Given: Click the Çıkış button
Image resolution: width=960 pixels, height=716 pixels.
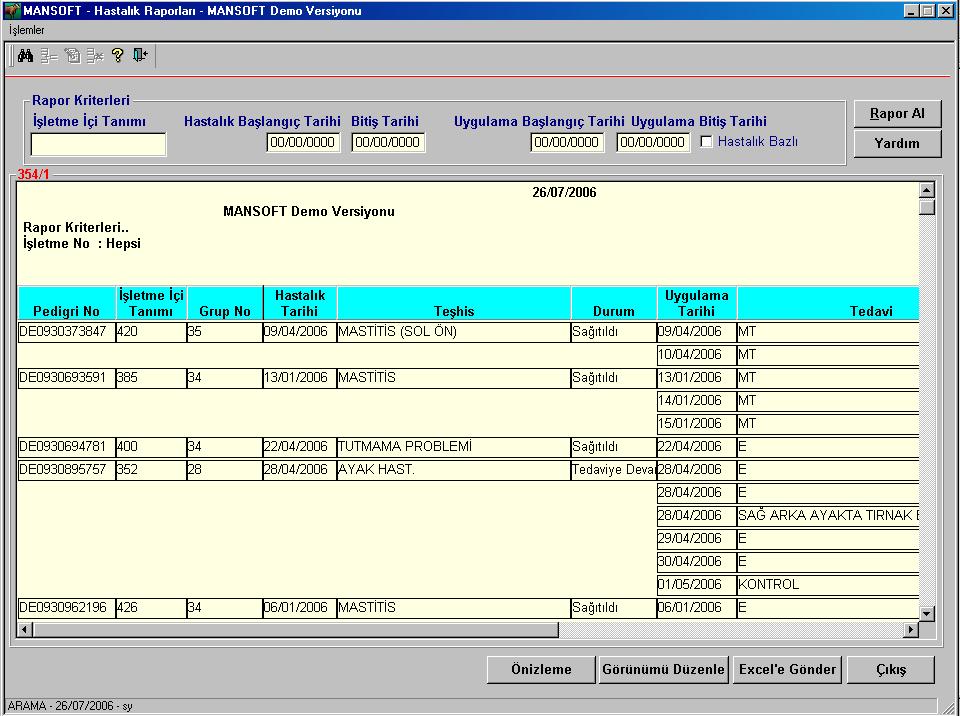Looking at the screenshot, I should (891, 669).
